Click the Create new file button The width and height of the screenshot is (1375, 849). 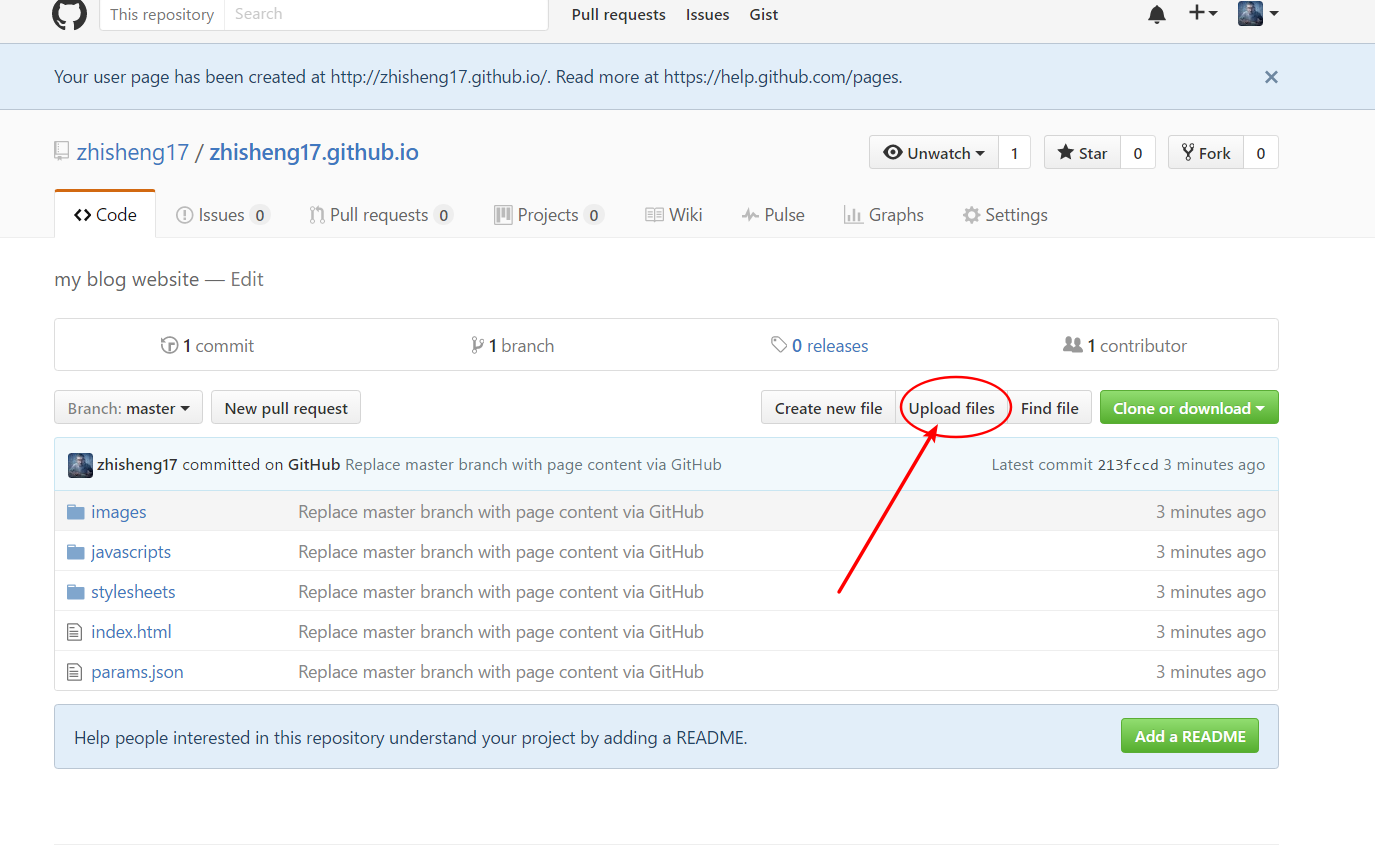point(828,408)
